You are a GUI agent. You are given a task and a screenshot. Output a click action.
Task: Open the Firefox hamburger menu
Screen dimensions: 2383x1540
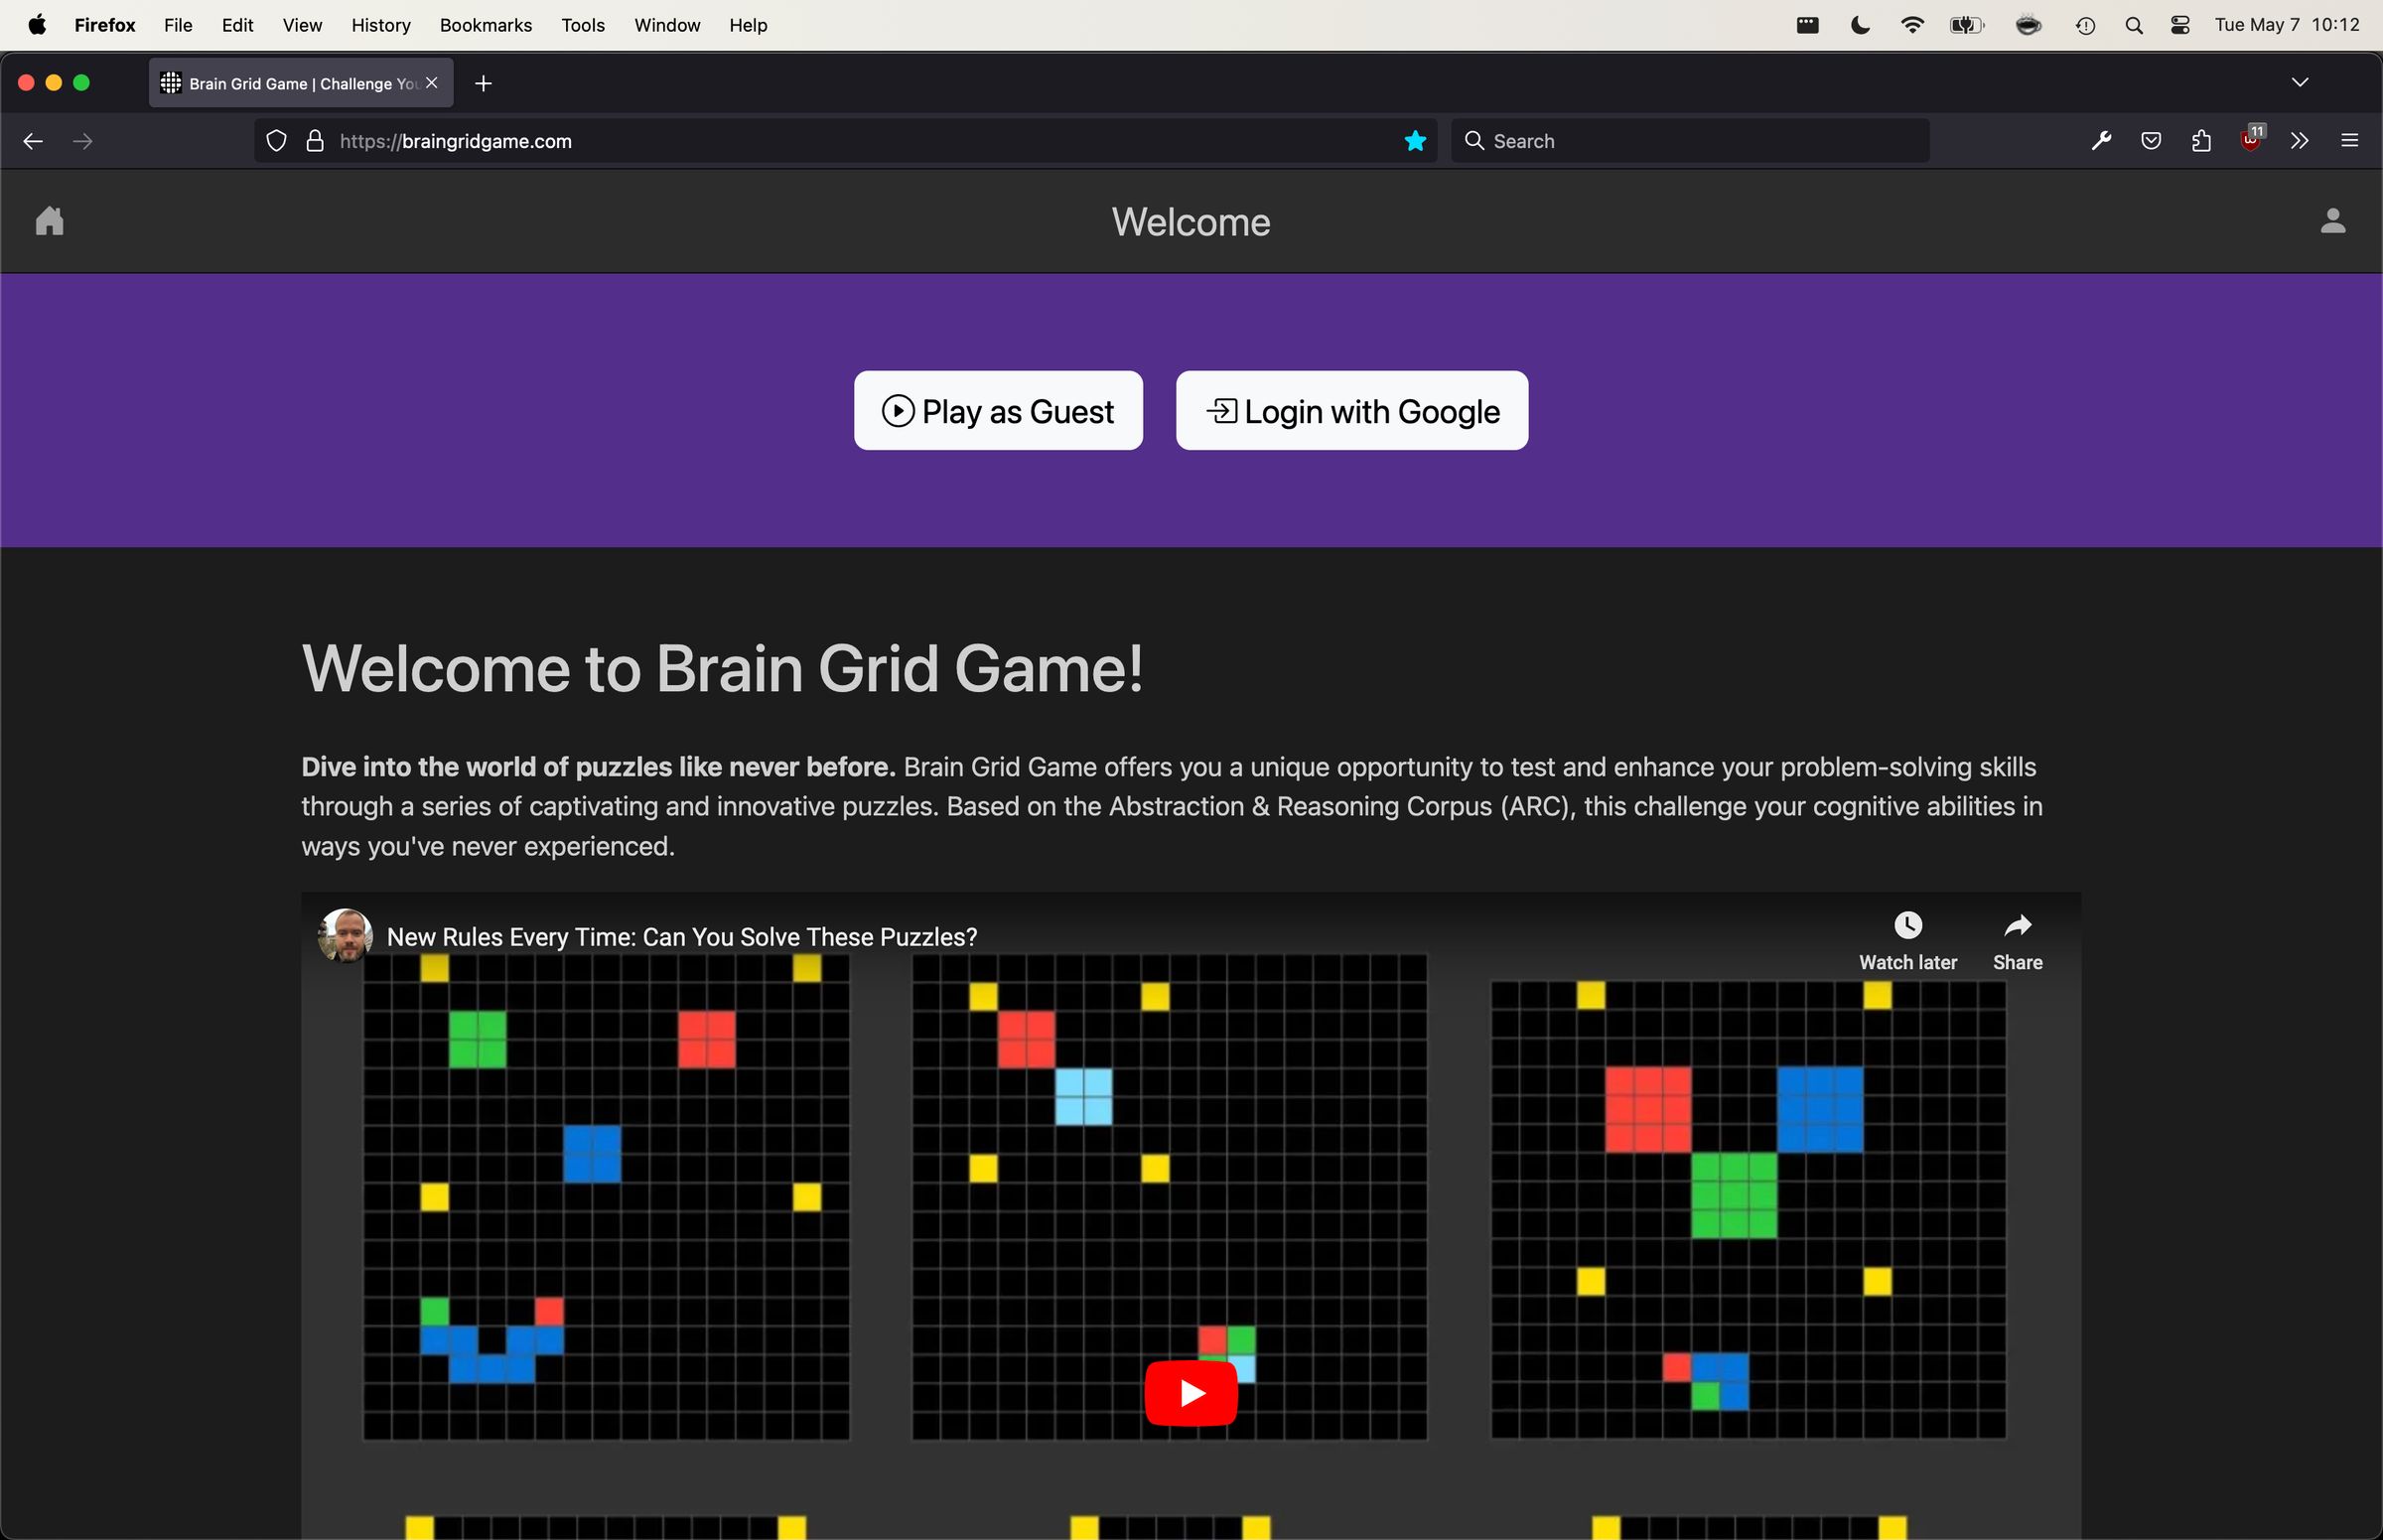(x=2350, y=140)
